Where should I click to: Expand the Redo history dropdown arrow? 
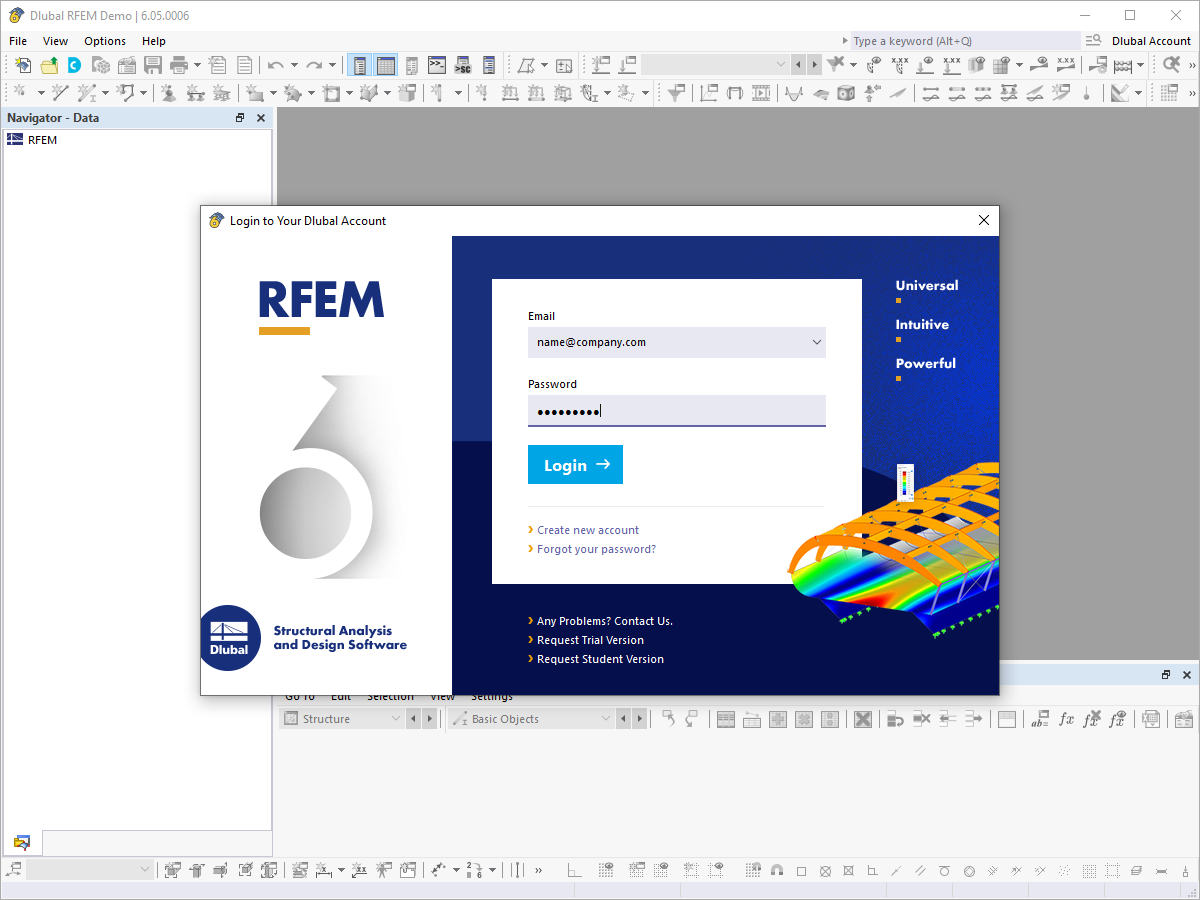(333, 65)
